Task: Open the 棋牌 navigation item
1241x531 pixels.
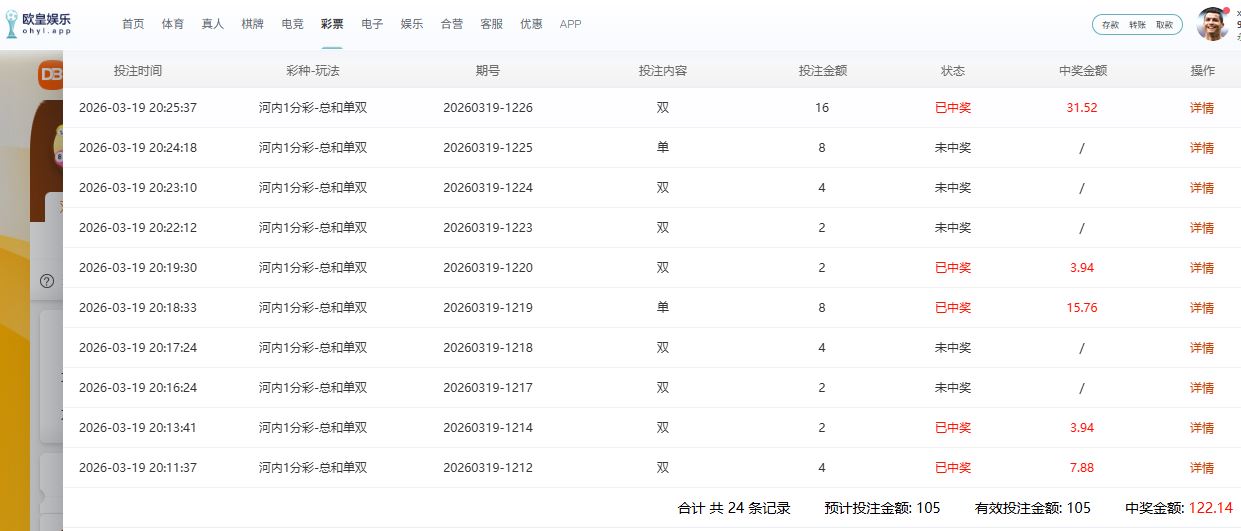Action: (252, 24)
